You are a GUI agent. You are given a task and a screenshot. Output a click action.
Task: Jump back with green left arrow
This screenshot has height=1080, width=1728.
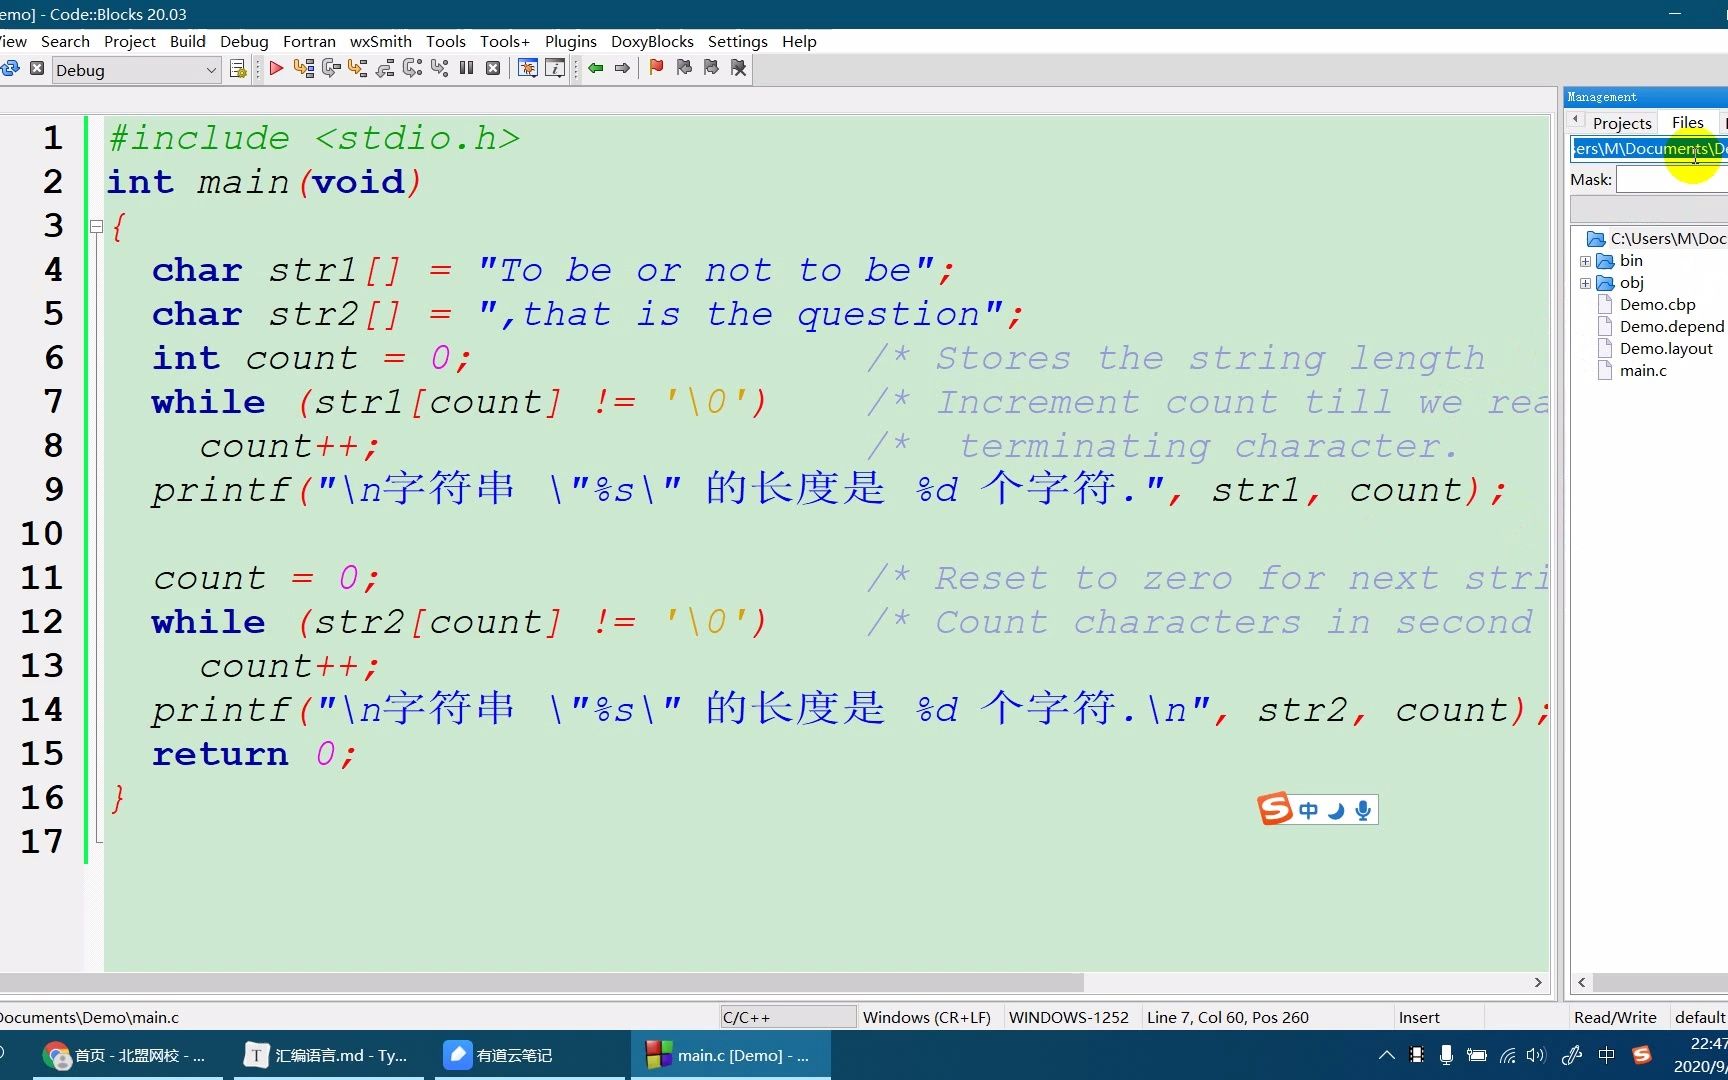pyautogui.click(x=596, y=68)
